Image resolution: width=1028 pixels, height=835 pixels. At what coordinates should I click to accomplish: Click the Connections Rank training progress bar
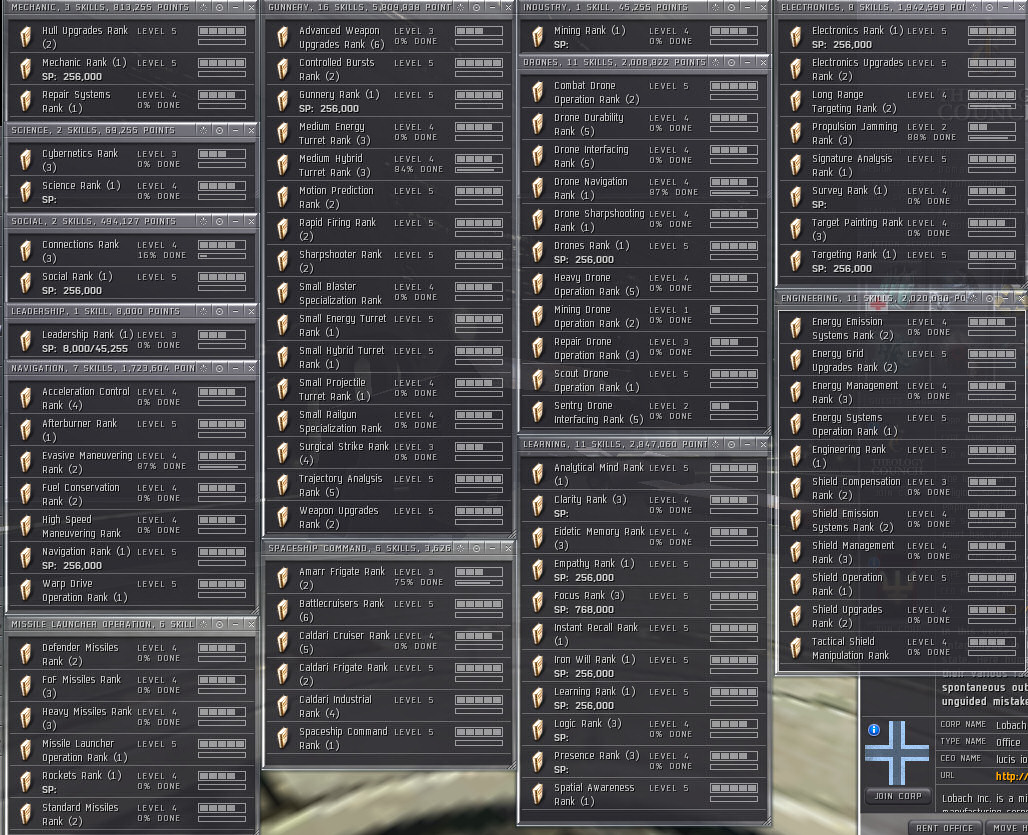click(222, 256)
